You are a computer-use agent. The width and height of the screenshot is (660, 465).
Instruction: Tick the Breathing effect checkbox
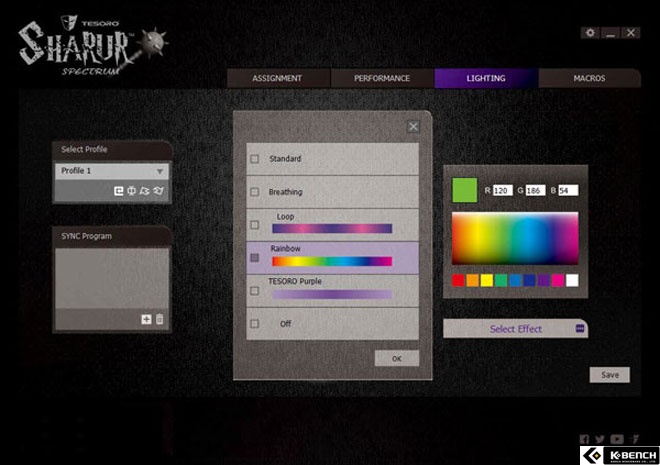click(255, 192)
